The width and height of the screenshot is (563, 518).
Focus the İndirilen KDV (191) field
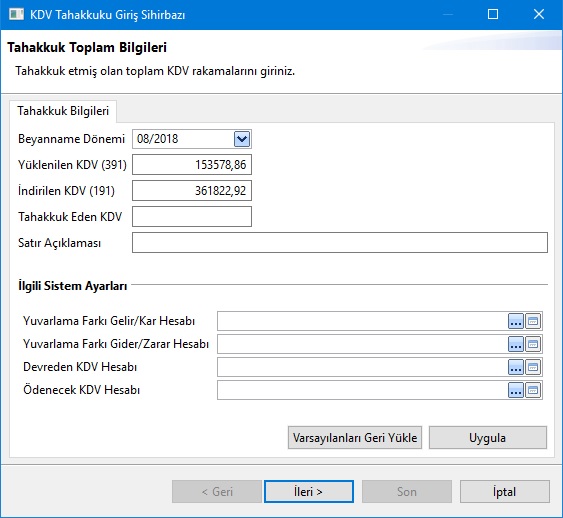tap(192, 191)
